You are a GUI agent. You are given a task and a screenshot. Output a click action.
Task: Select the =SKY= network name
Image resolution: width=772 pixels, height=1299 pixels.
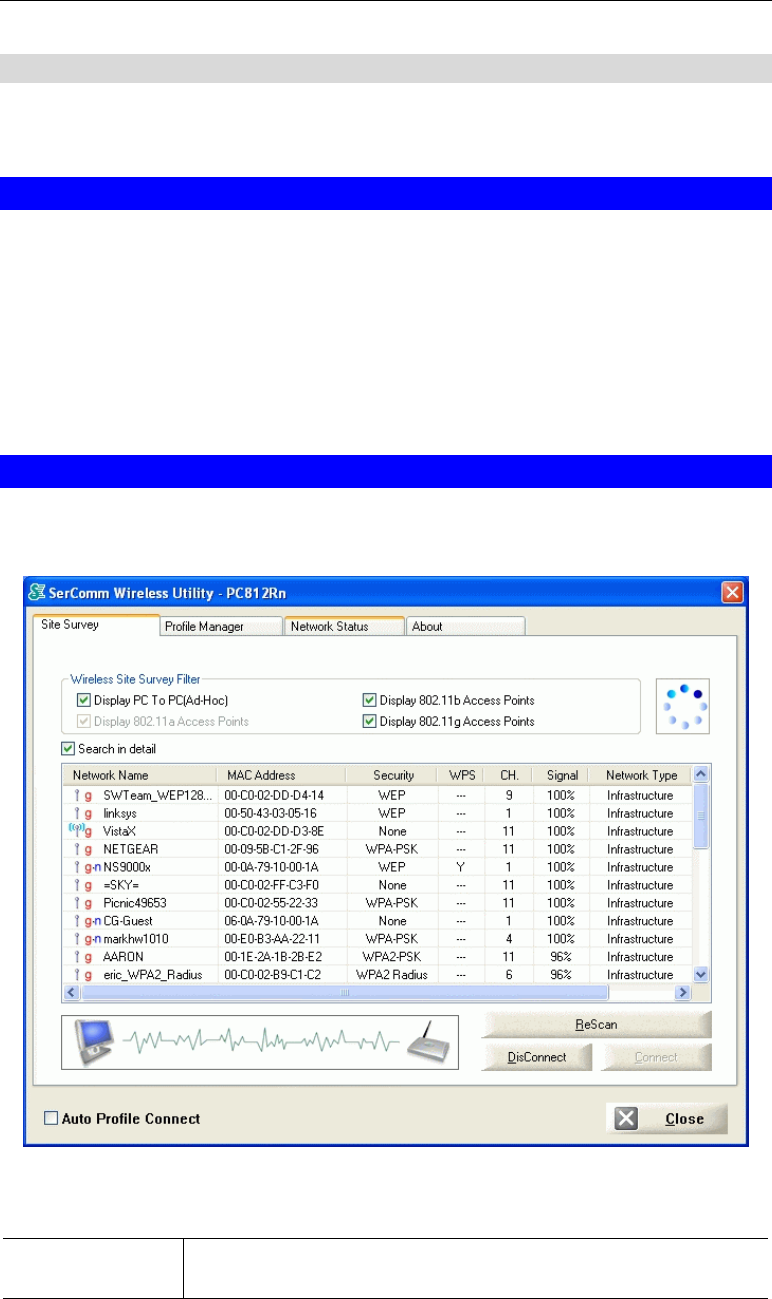(x=121, y=885)
